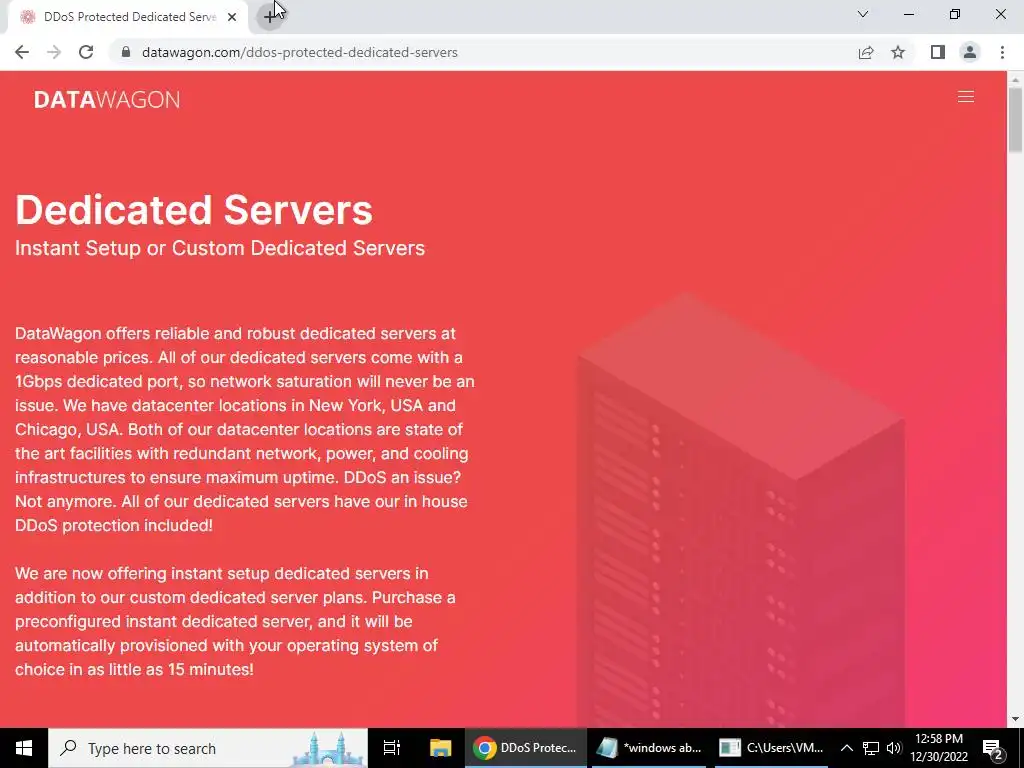Close the DDoS Protected Dedicated Servers tab
Viewport: 1024px width, 768px height.
pos(231,17)
